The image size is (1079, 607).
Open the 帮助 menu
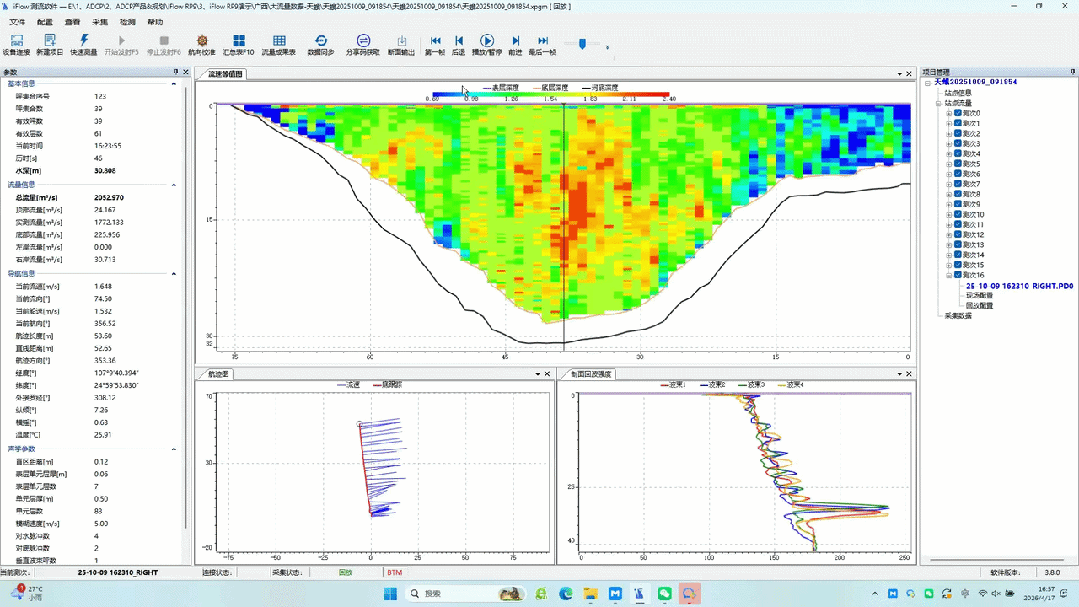point(155,22)
